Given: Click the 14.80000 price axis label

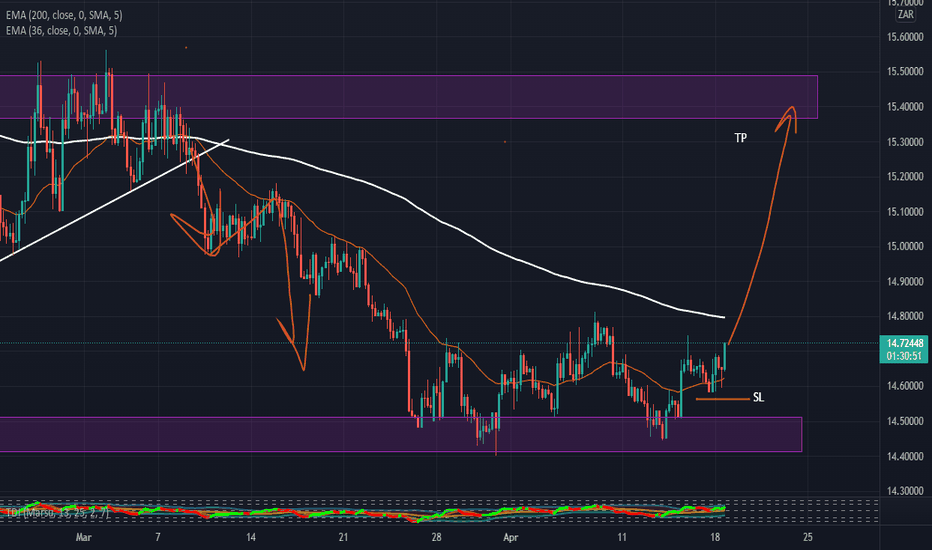Looking at the screenshot, I should pos(905,316).
